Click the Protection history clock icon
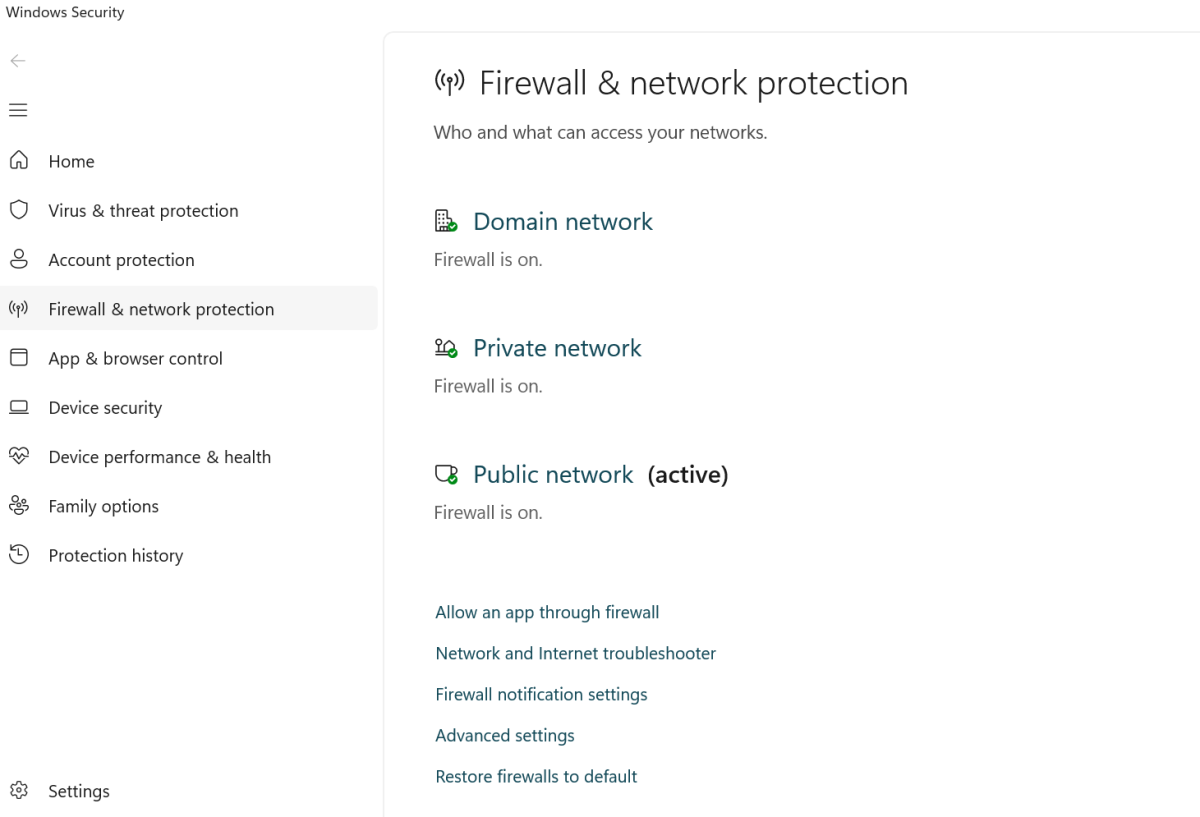1200x817 pixels. 18,555
